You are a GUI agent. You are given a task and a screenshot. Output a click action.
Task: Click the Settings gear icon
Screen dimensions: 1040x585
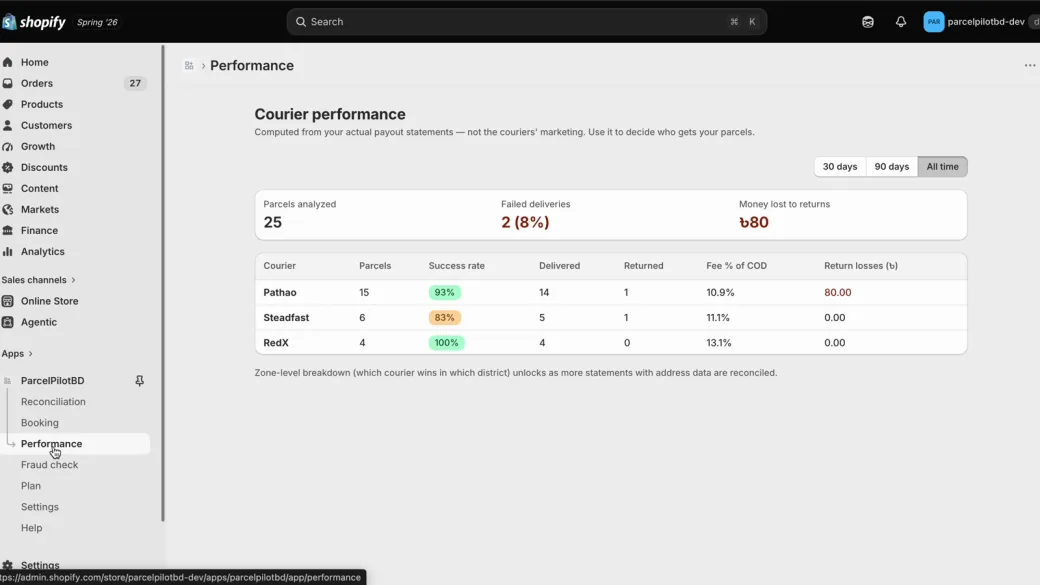pos(8,566)
